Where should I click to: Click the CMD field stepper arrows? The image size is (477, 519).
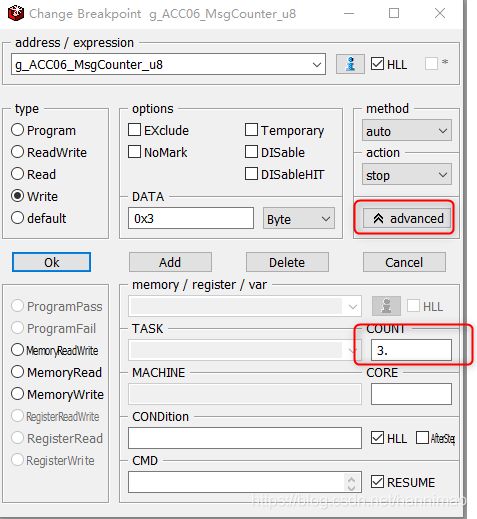(351, 483)
